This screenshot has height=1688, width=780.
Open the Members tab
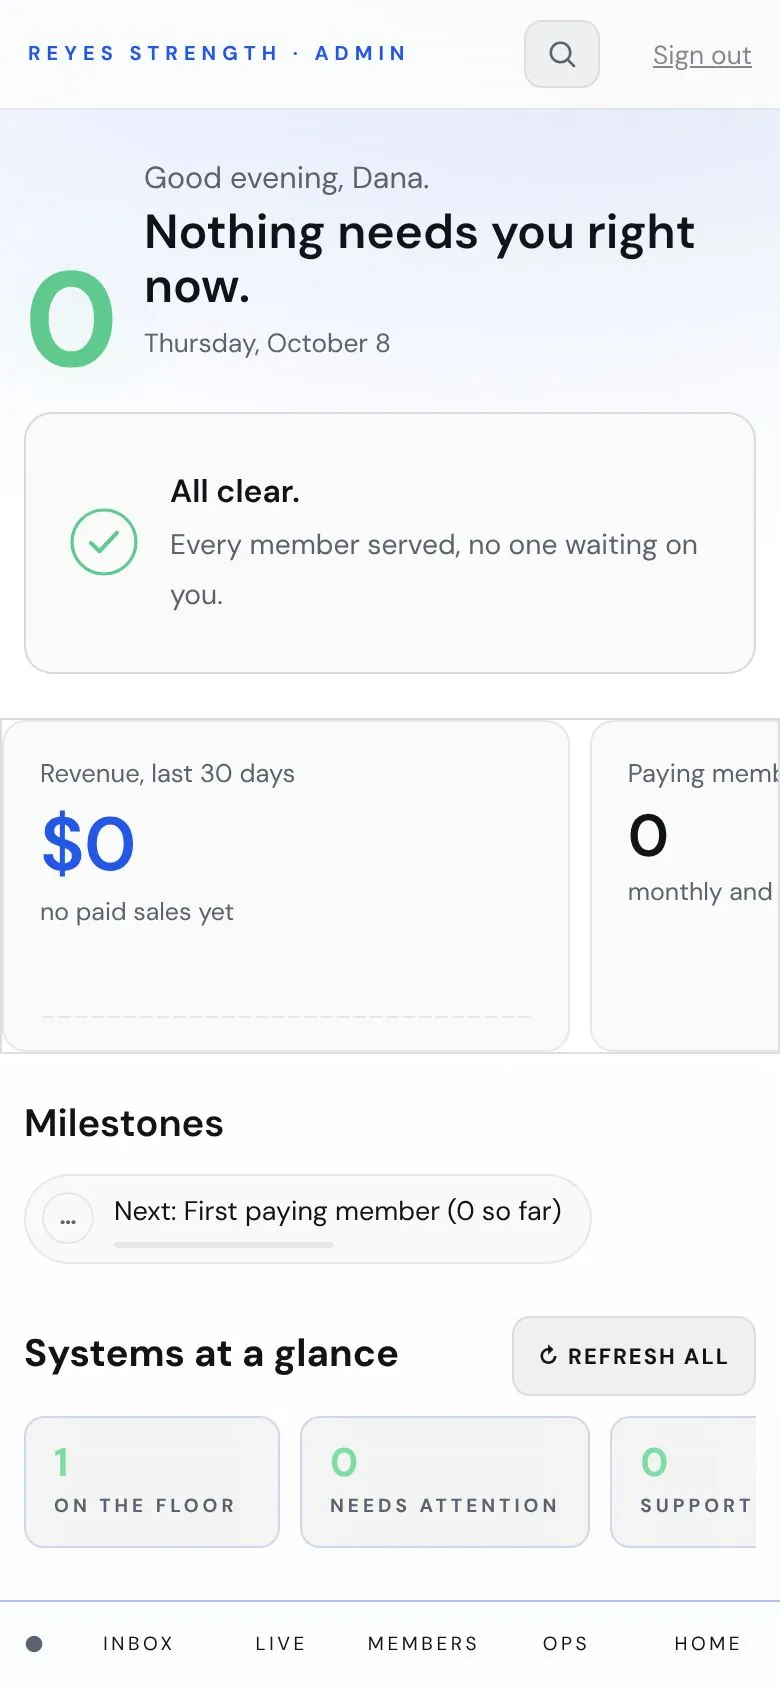pyautogui.click(x=423, y=1644)
